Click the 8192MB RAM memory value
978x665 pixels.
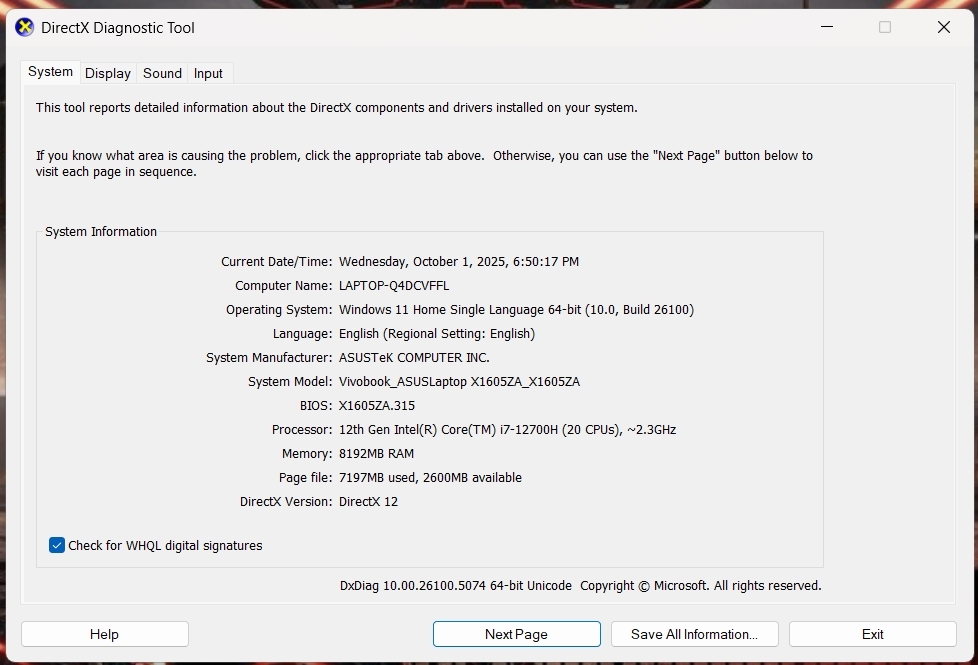379,454
